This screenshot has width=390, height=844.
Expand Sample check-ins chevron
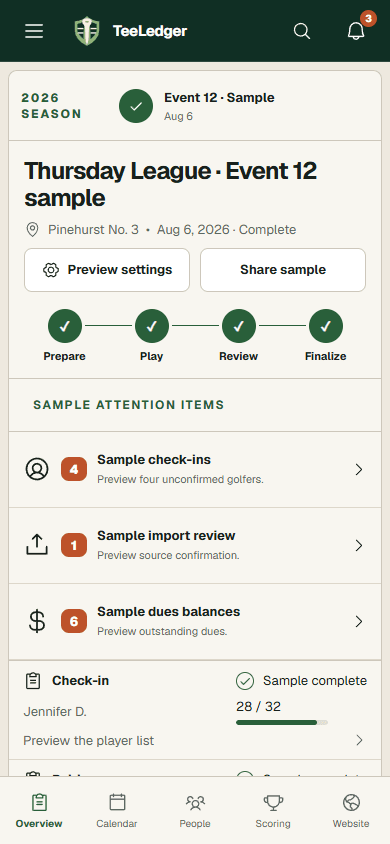click(x=359, y=469)
